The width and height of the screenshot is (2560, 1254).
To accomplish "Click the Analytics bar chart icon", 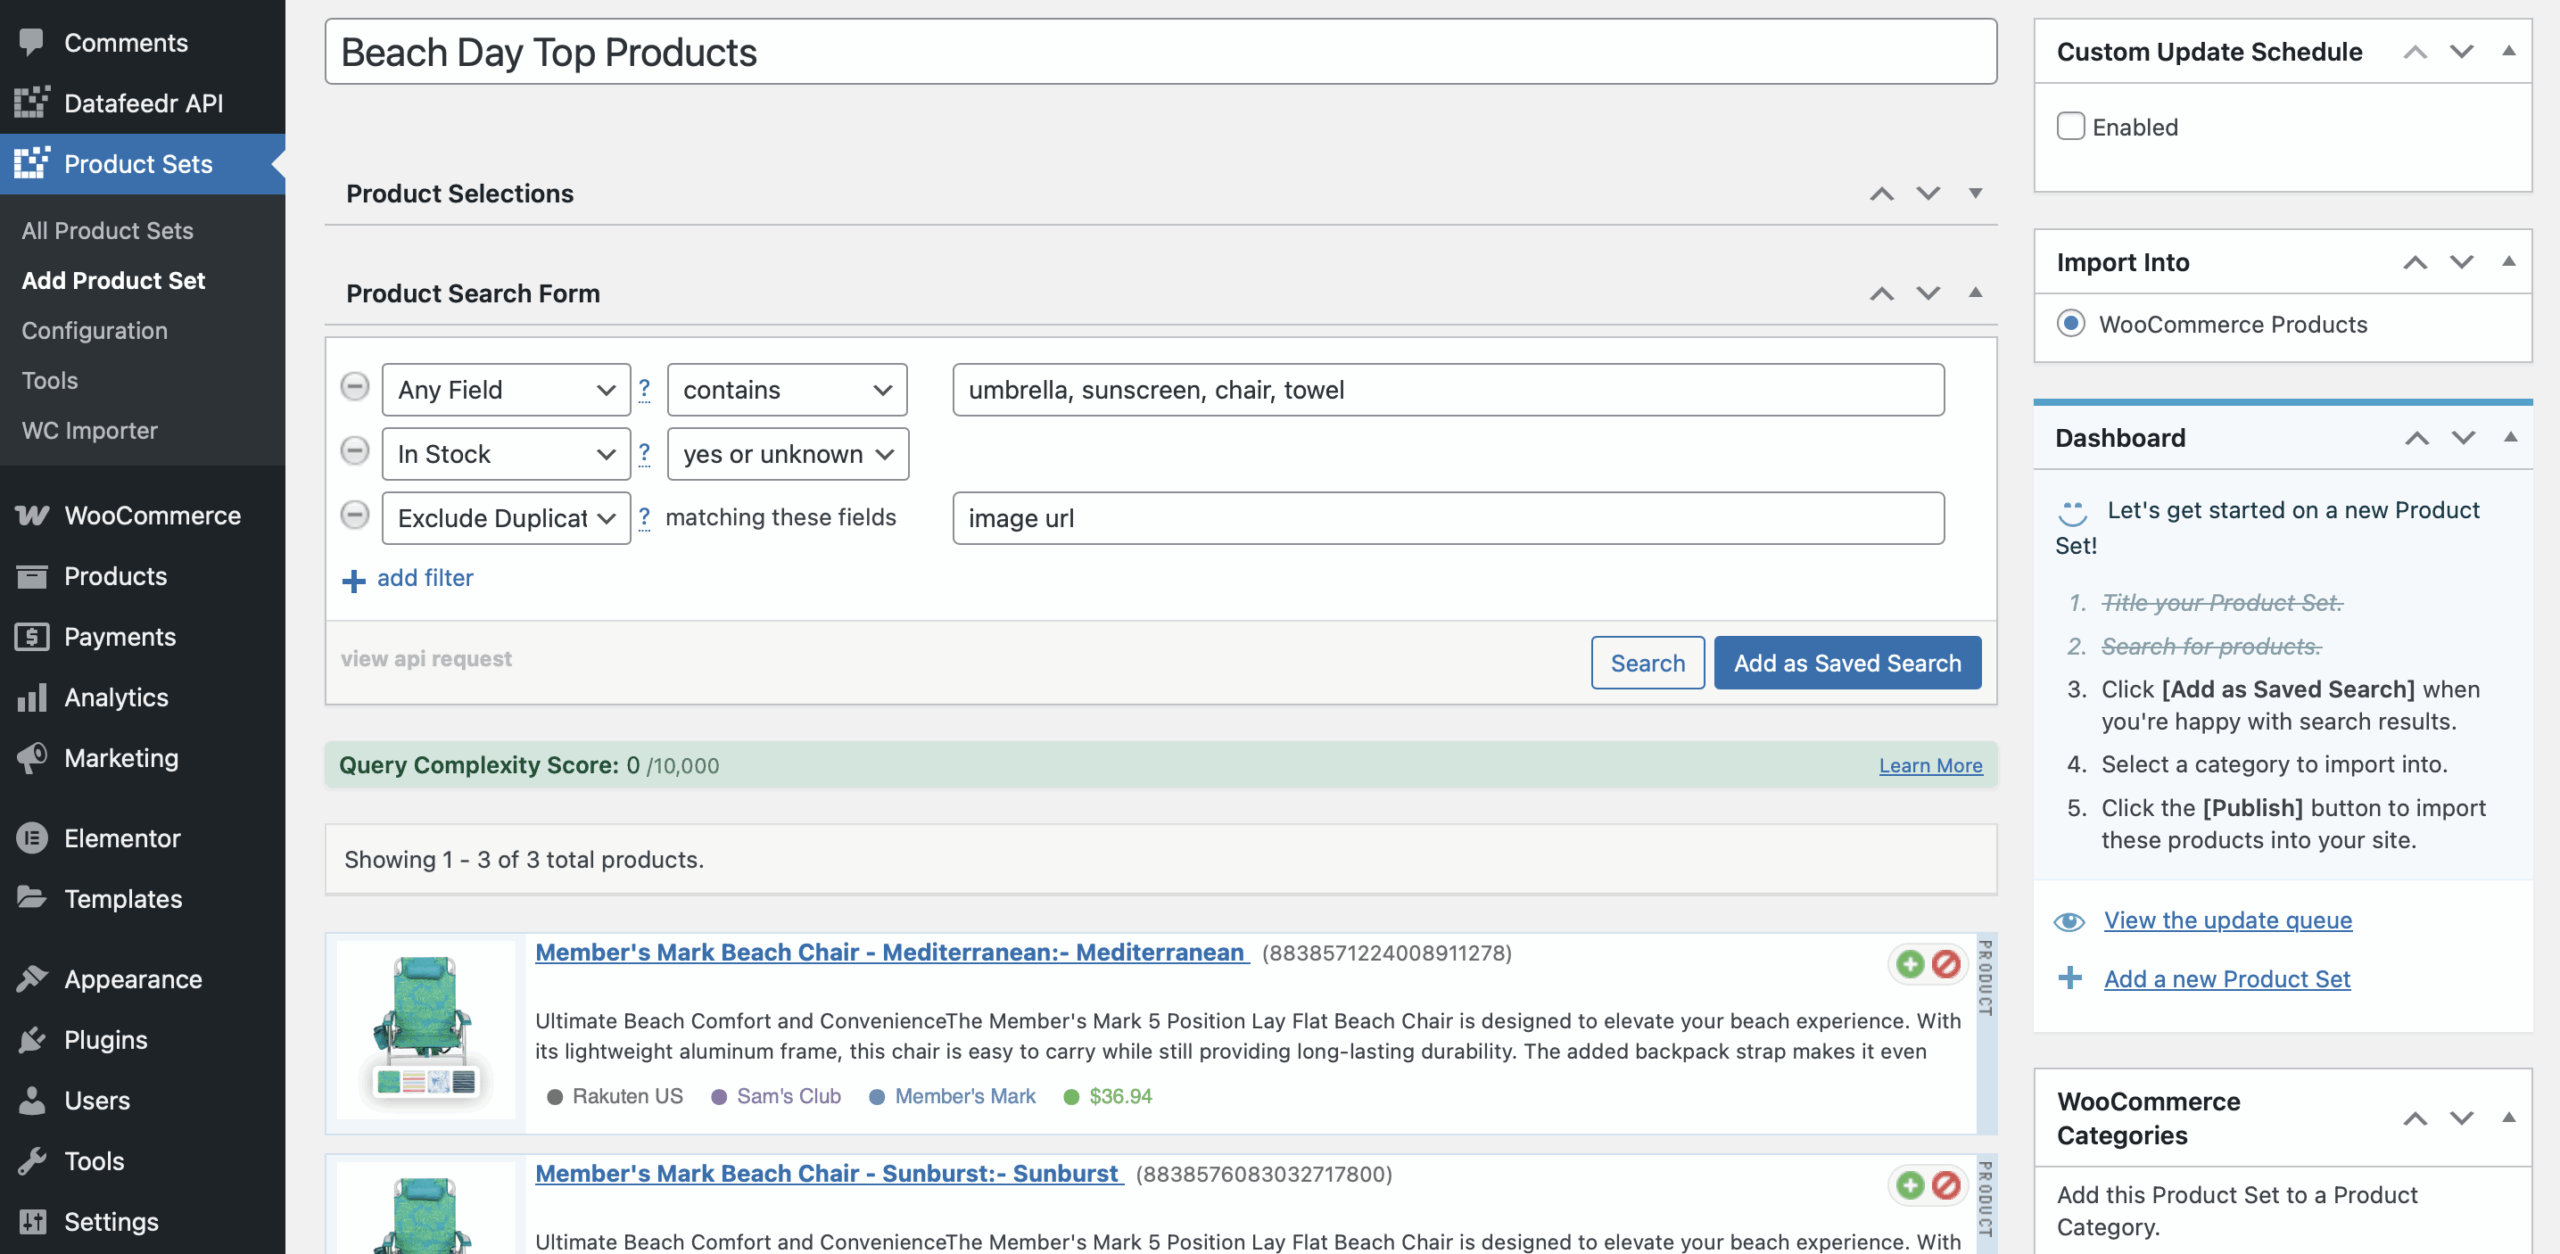I will (x=32, y=697).
